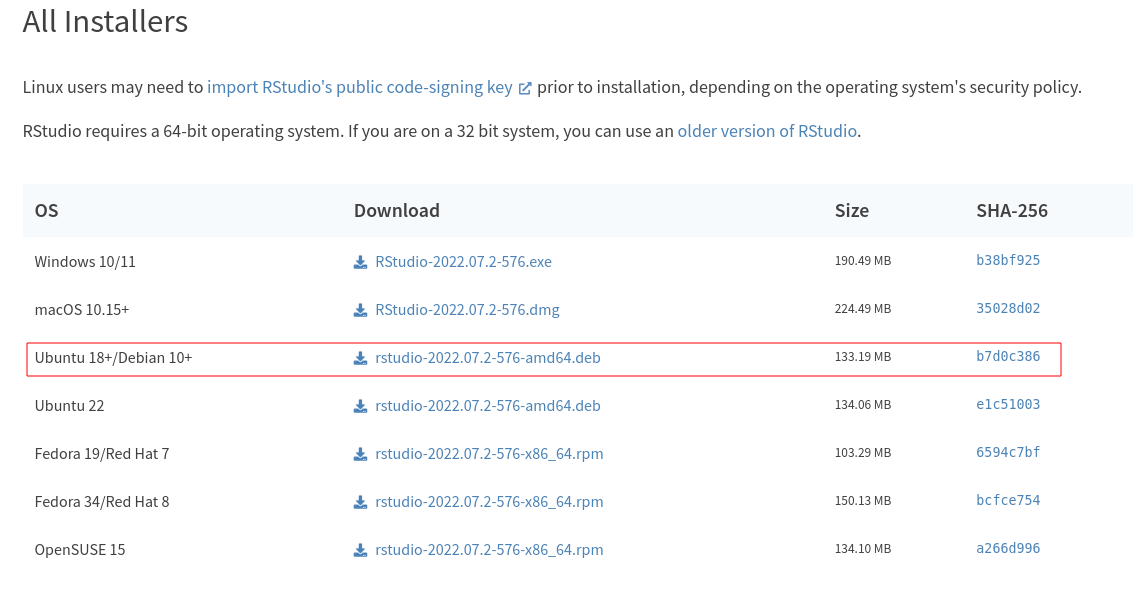This screenshot has height=605, width=1139.
Task: Open older version of RStudio link
Action: click(767, 131)
